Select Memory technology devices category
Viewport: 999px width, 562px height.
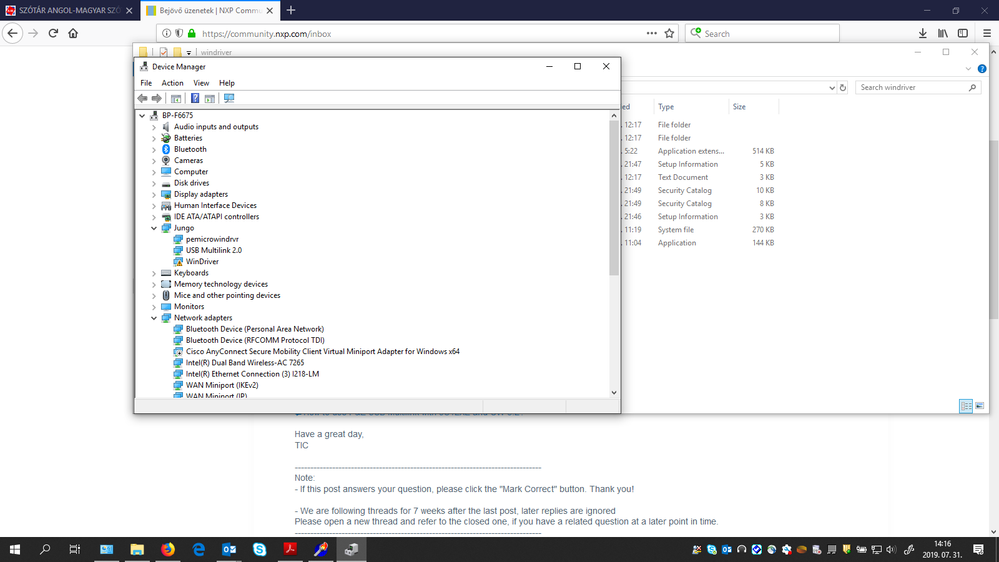tap(220, 284)
